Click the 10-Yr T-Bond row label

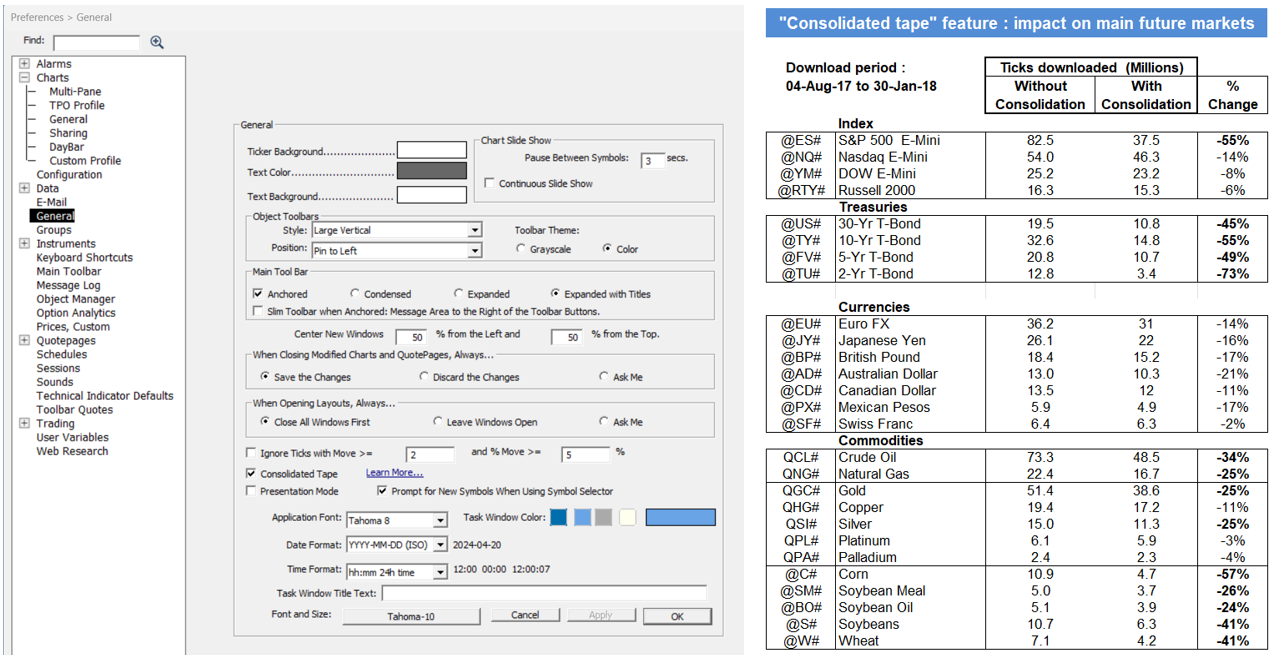tap(880, 240)
